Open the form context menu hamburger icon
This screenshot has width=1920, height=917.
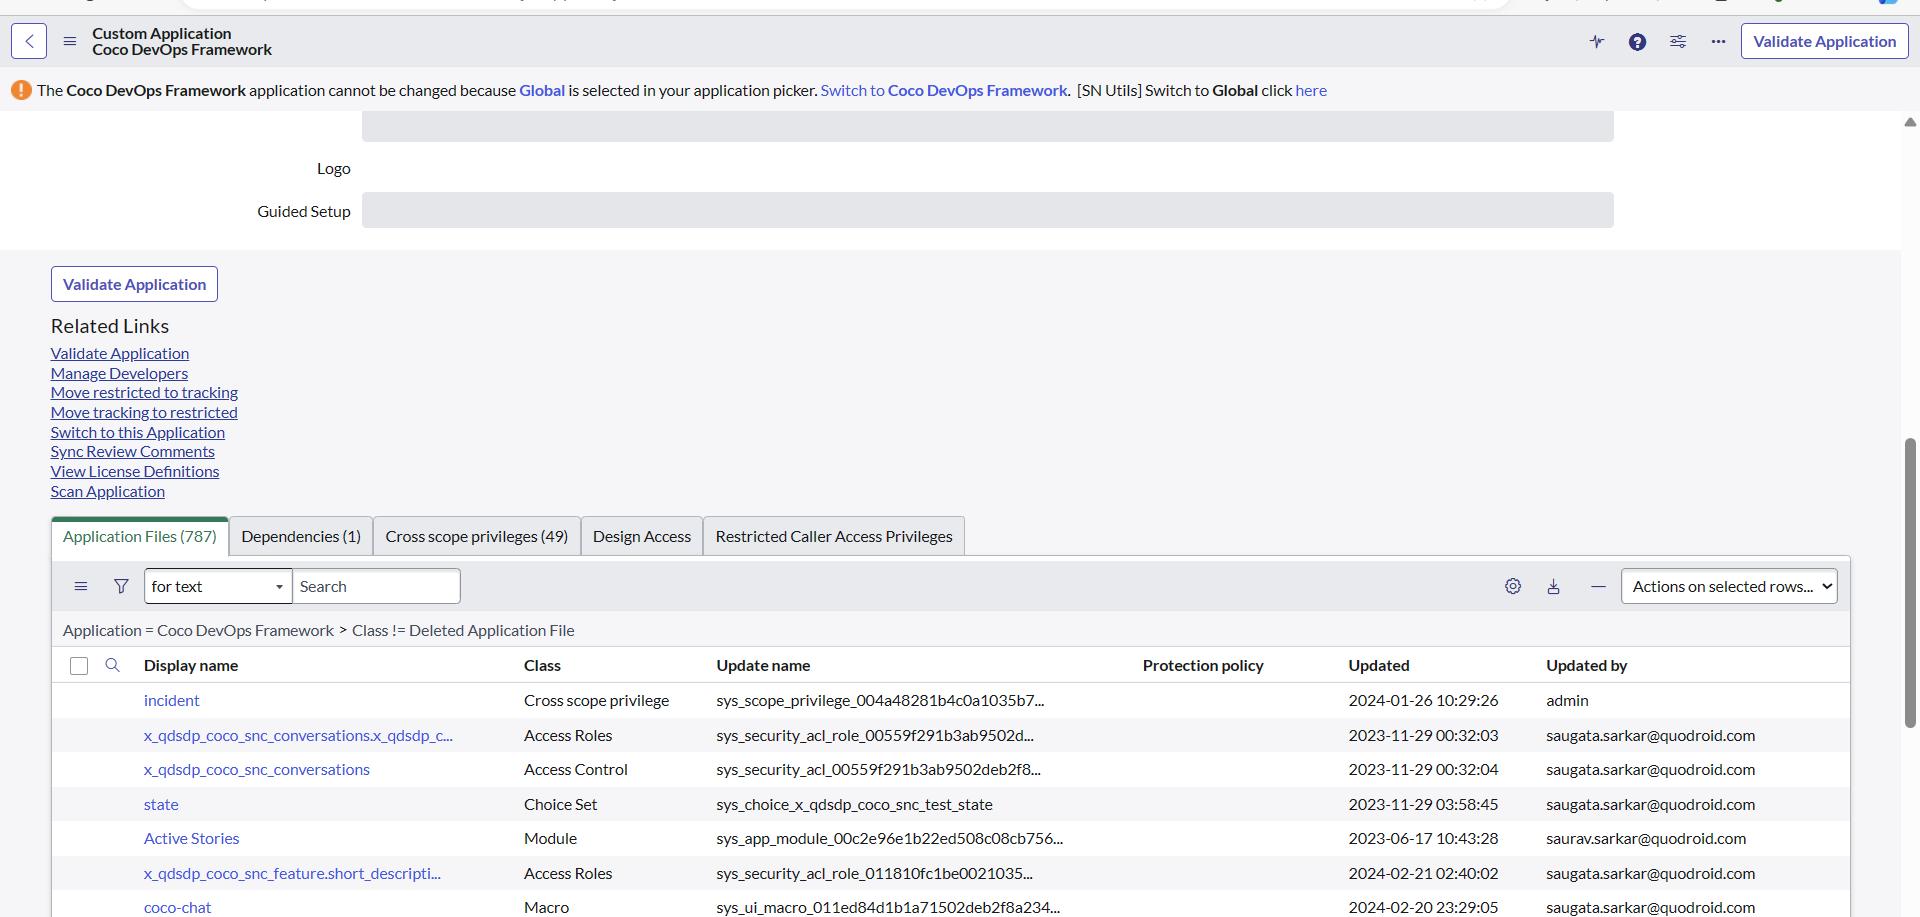[x=69, y=41]
